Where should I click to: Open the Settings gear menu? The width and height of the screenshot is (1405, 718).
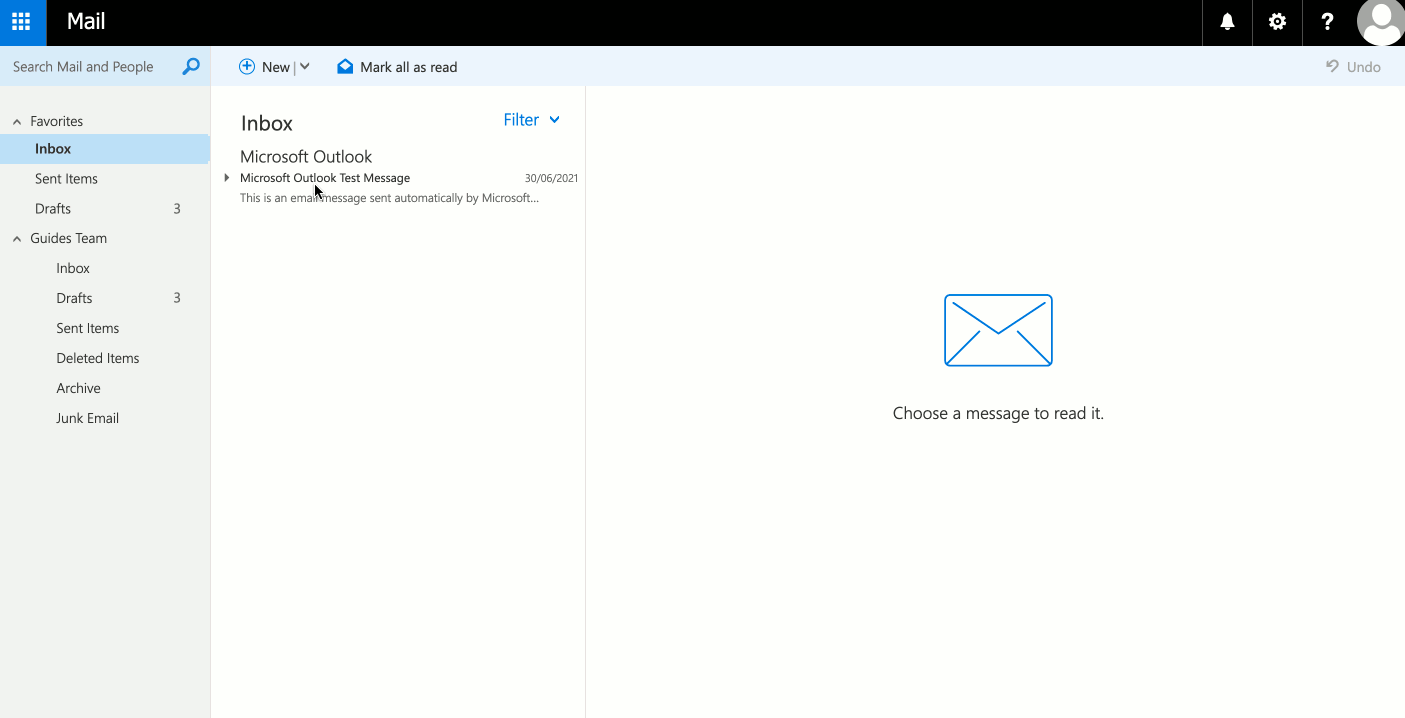[1276, 22]
